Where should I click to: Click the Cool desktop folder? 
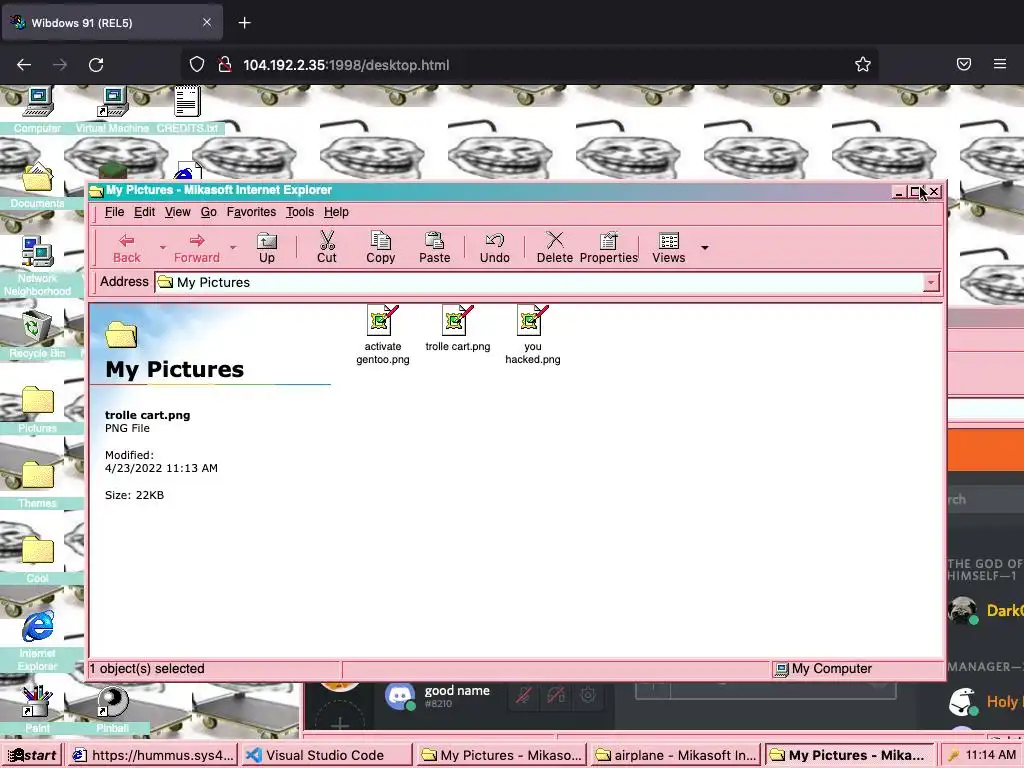[x=37, y=560]
